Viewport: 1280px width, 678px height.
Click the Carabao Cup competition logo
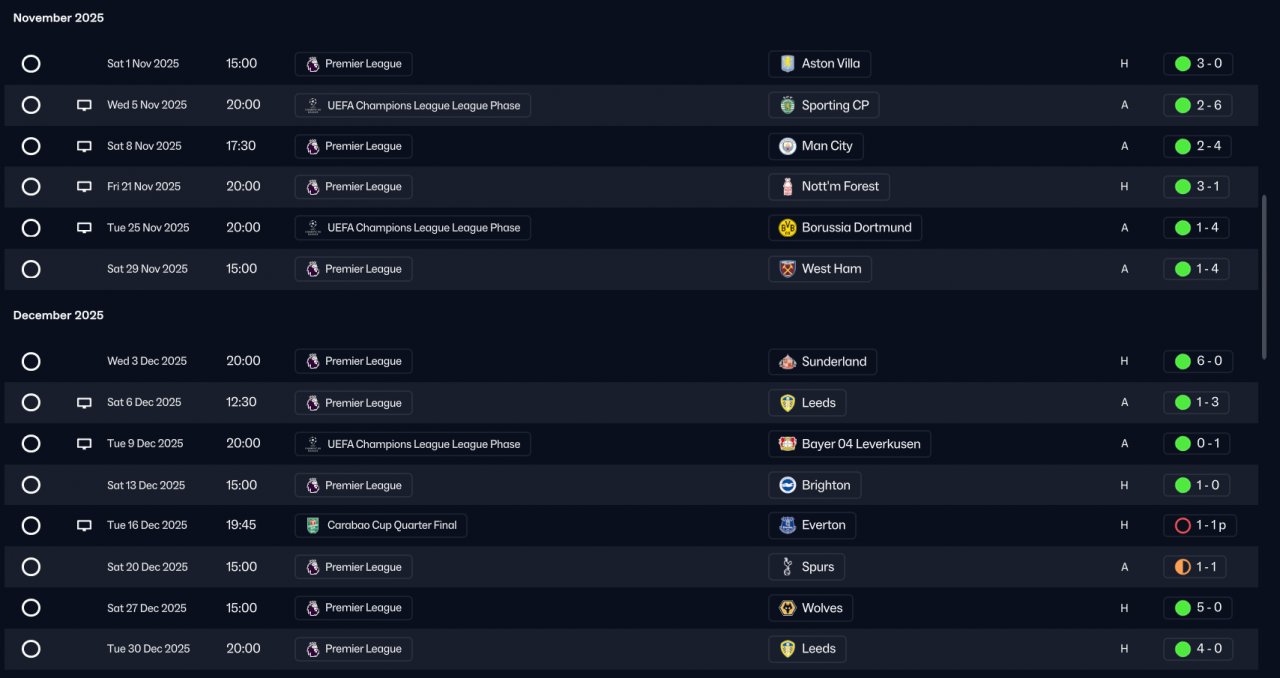313,526
